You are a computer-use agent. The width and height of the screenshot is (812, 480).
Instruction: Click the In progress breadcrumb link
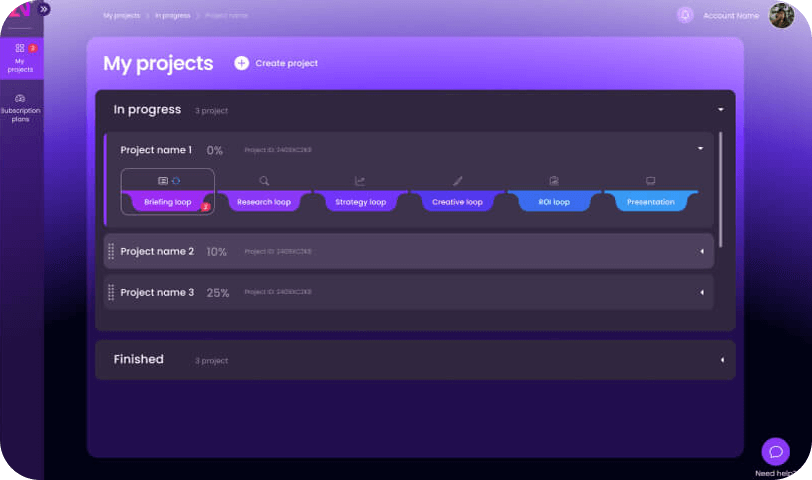pos(172,16)
